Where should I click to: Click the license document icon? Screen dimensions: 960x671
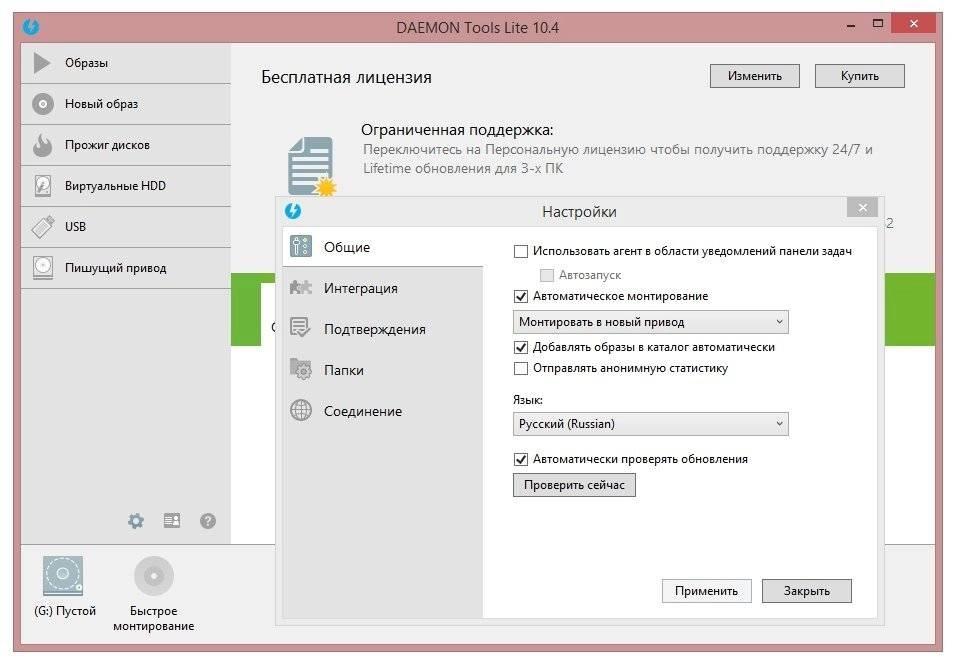point(312,166)
